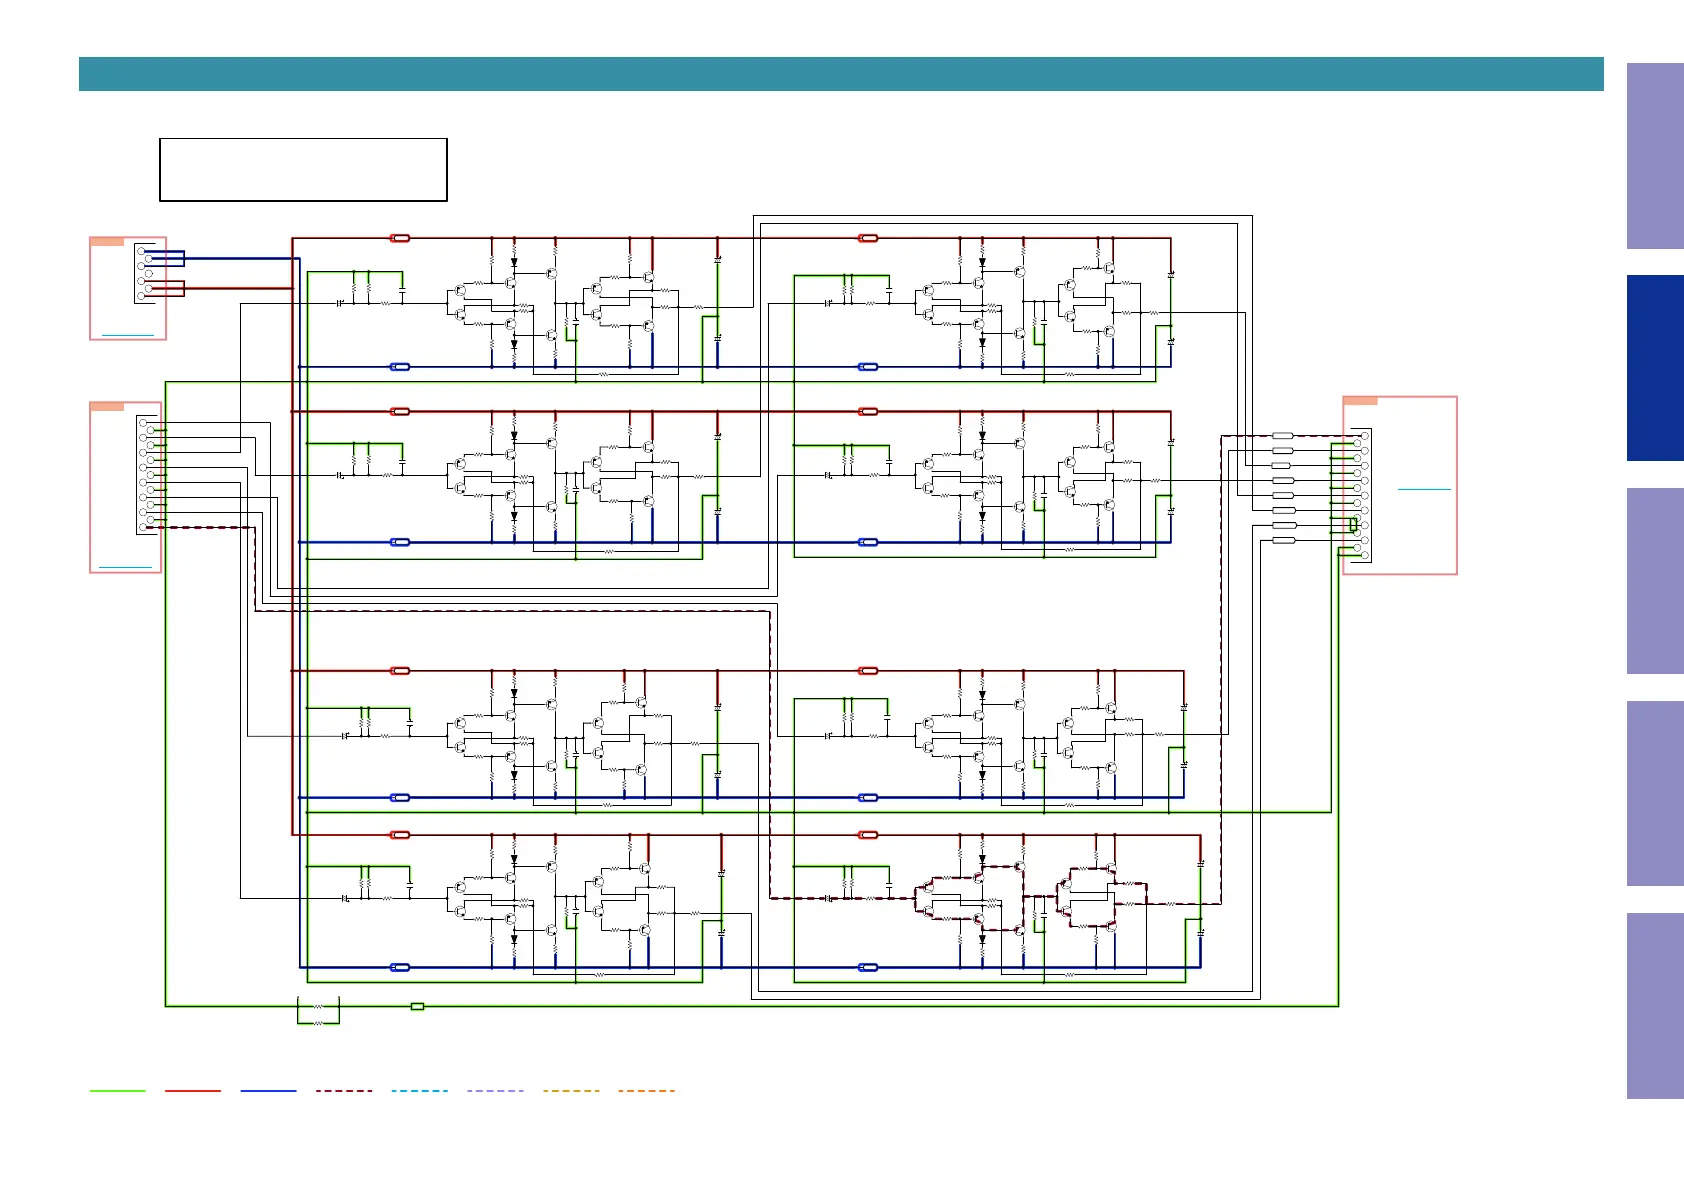Click the parallel resistor pair on the bottom green line

(318, 1014)
